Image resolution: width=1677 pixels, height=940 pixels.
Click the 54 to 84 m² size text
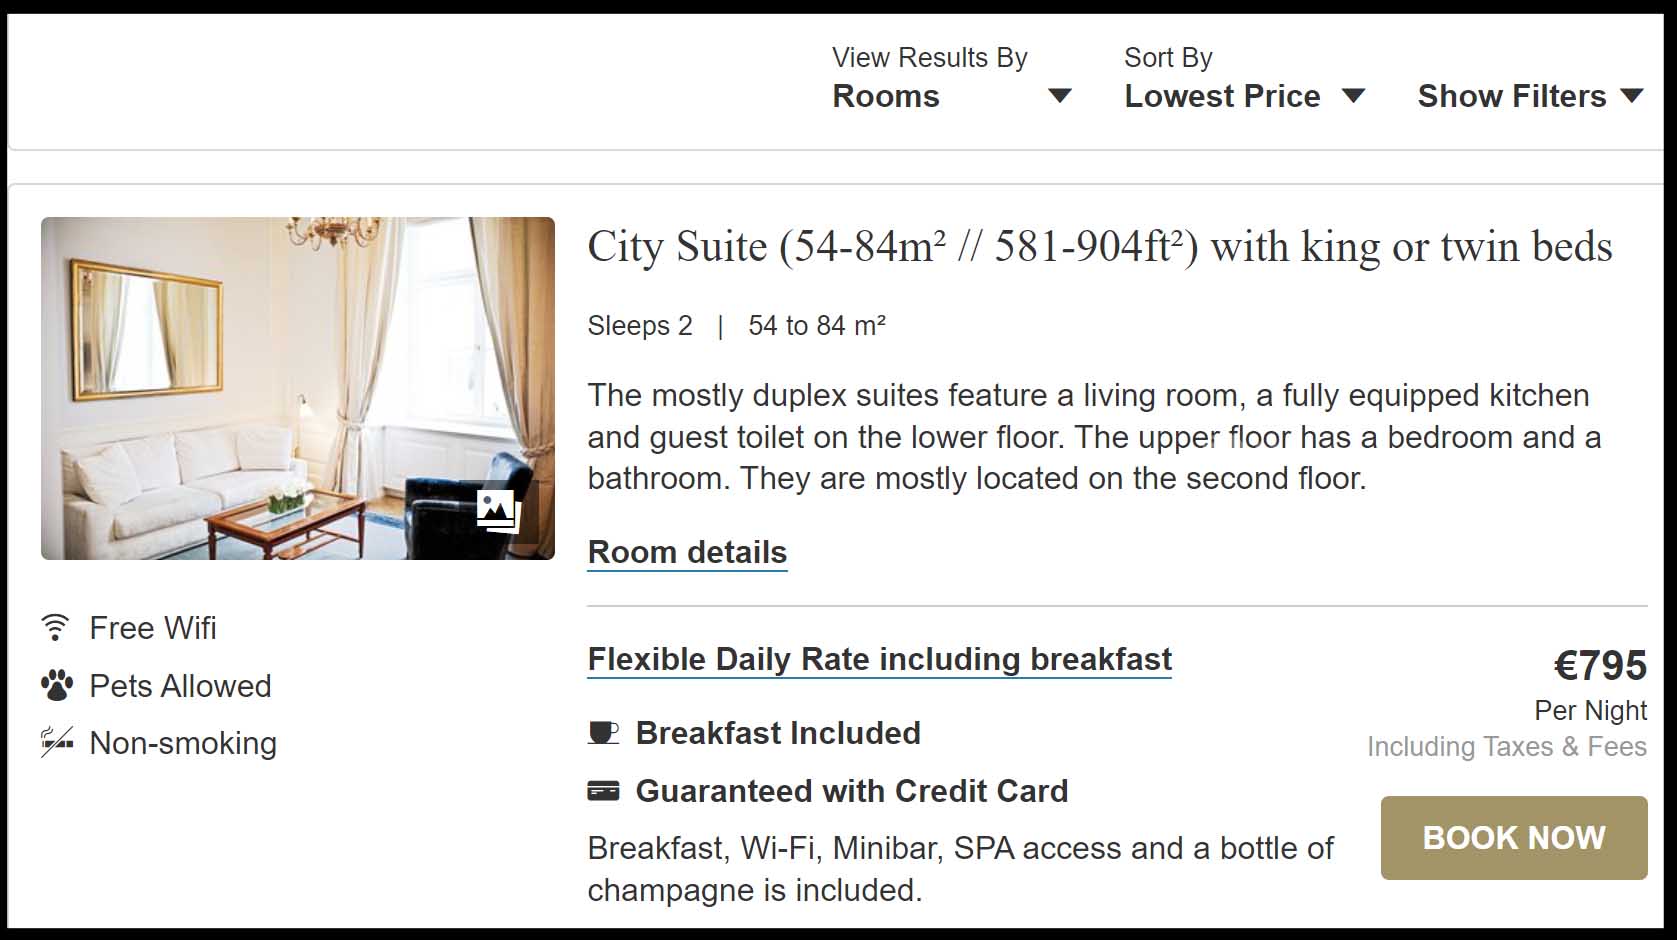(817, 326)
